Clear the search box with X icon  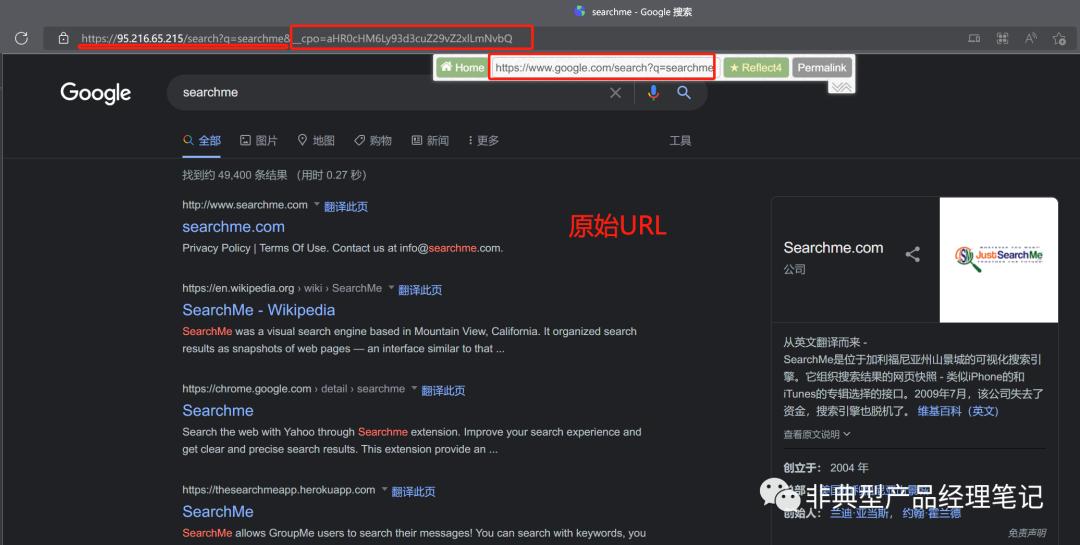[x=615, y=92]
